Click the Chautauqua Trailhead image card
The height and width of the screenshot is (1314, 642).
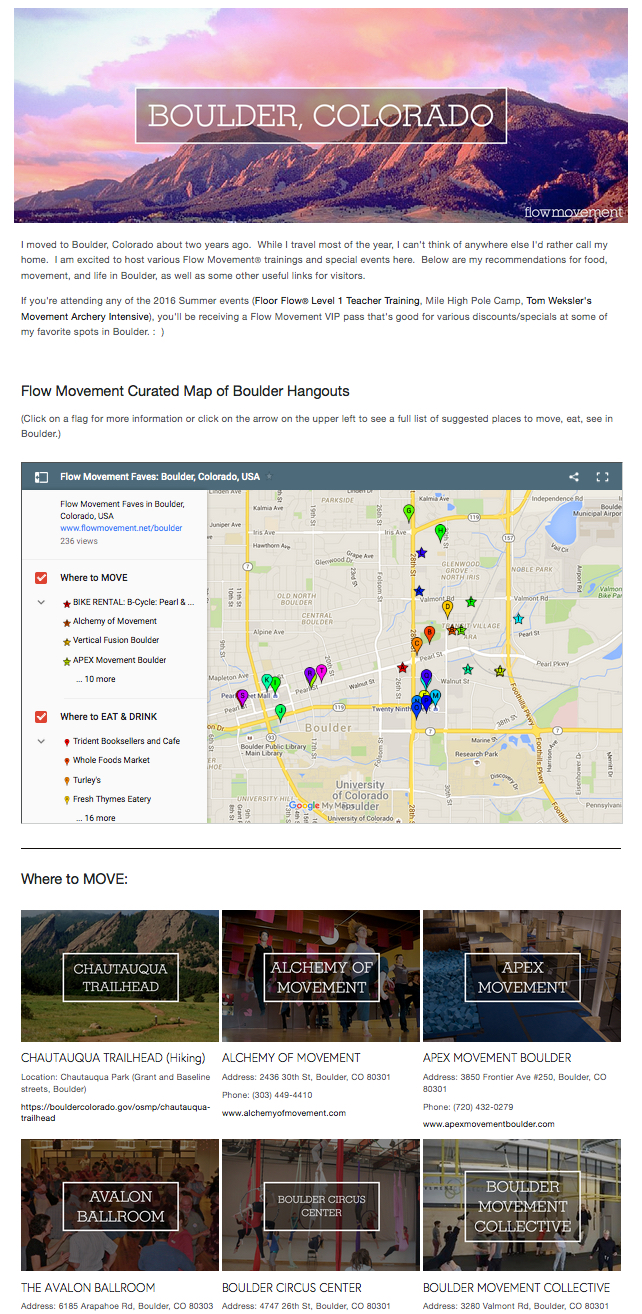pyautogui.click(x=120, y=976)
